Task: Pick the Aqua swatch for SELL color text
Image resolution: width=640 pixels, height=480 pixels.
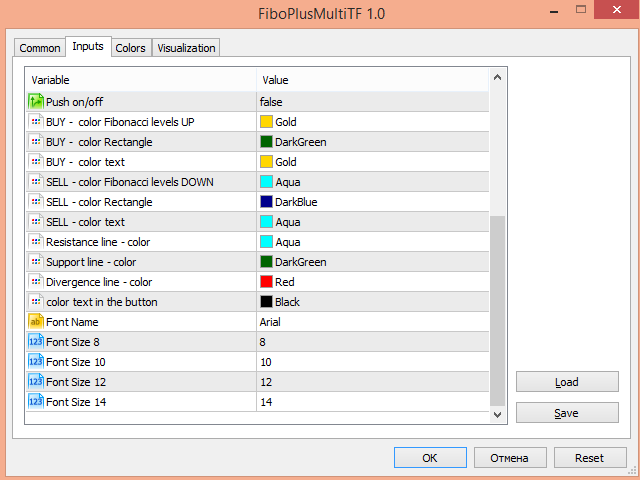Action: coord(267,222)
